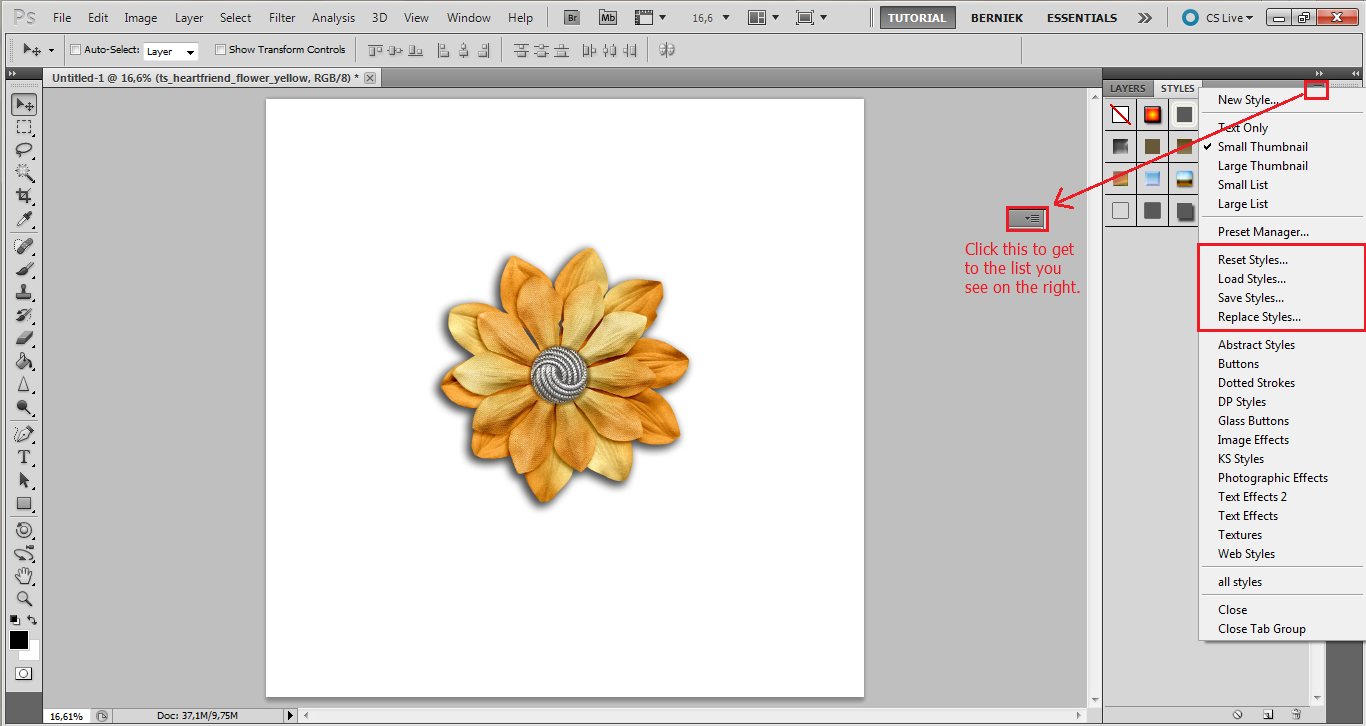Open the Filter menu
1366x726 pixels.
pyautogui.click(x=281, y=17)
